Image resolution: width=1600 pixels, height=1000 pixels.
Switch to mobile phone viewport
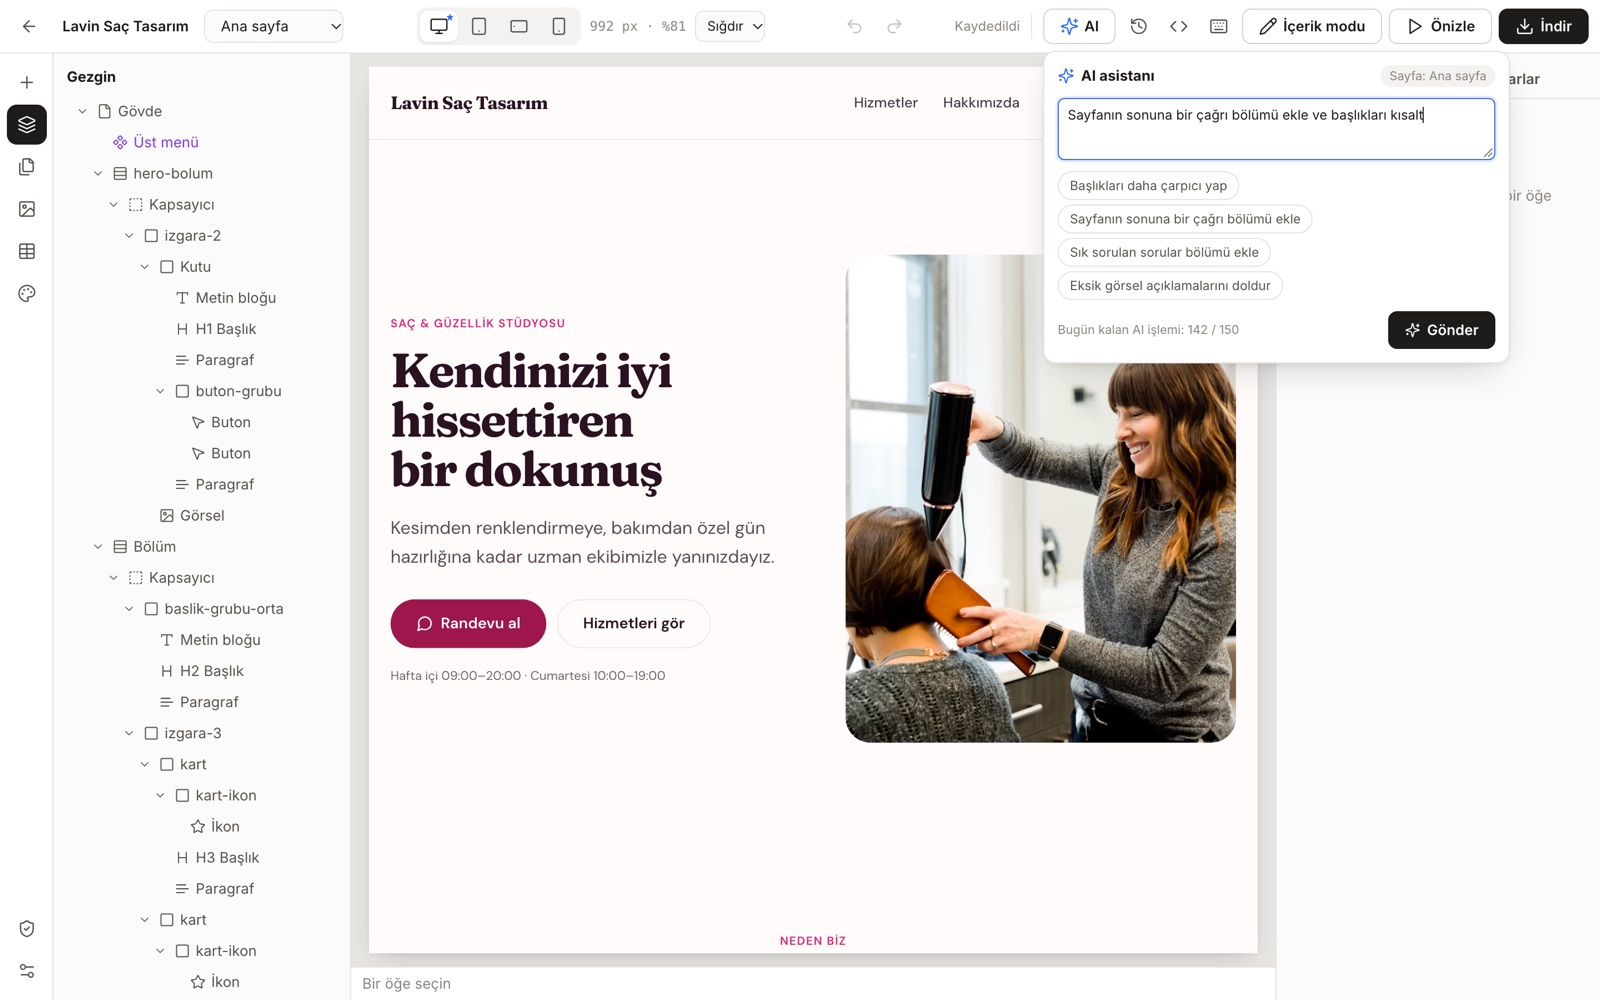pyautogui.click(x=559, y=26)
